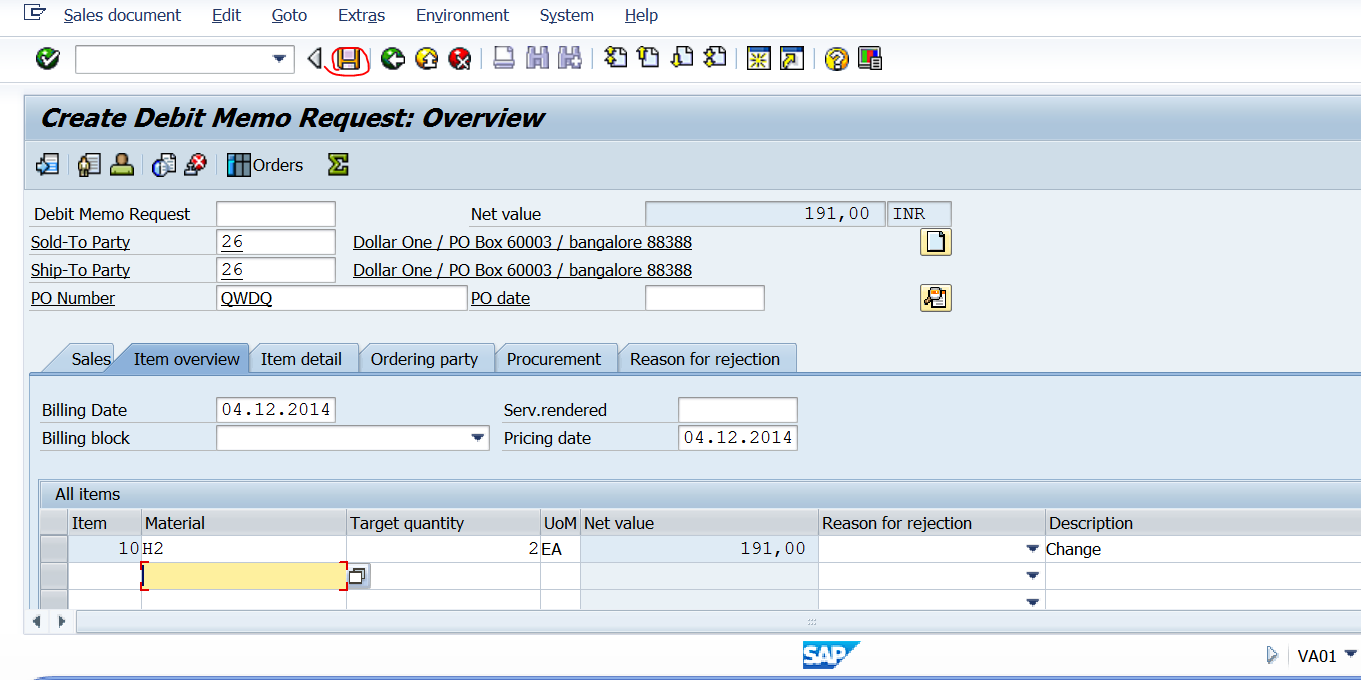Open the Extras menu

361,15
